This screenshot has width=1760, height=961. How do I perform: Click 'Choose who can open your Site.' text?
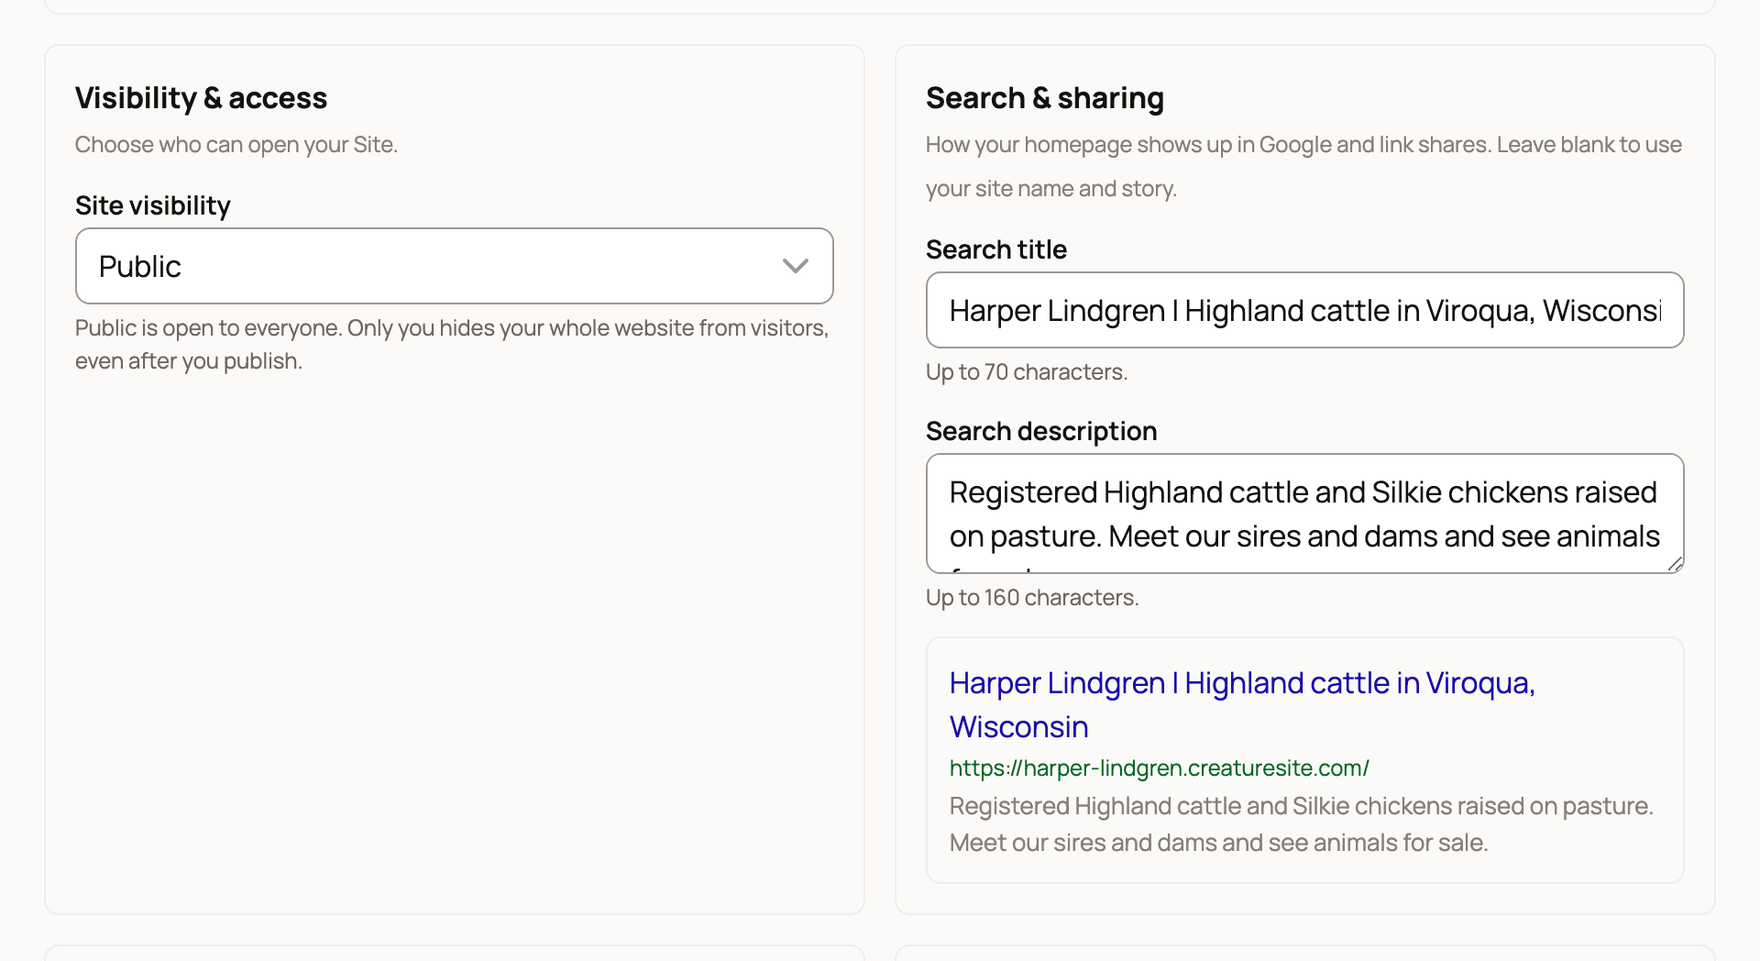[x=236, y=145]
